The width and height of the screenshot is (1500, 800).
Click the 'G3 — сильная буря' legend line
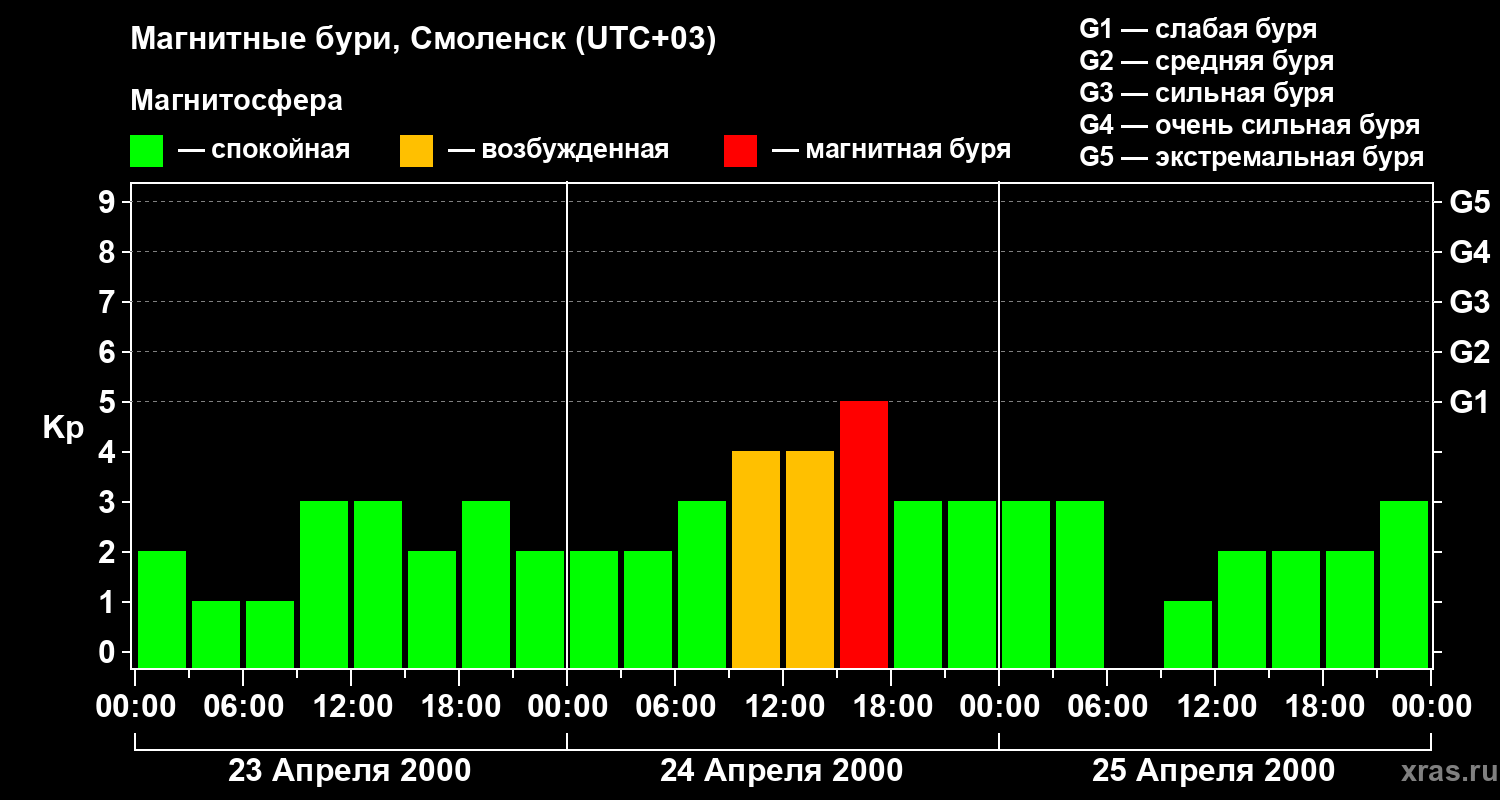1207,93
